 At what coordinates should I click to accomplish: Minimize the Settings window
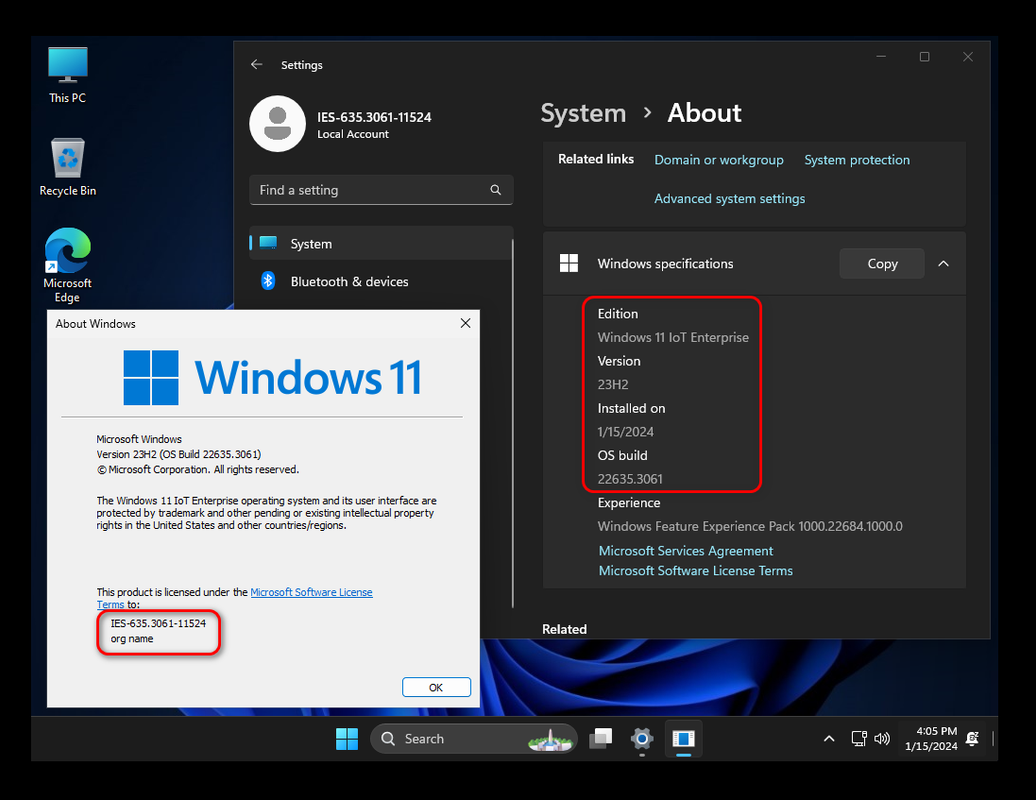pyautogui.click(x=881, y=57)
